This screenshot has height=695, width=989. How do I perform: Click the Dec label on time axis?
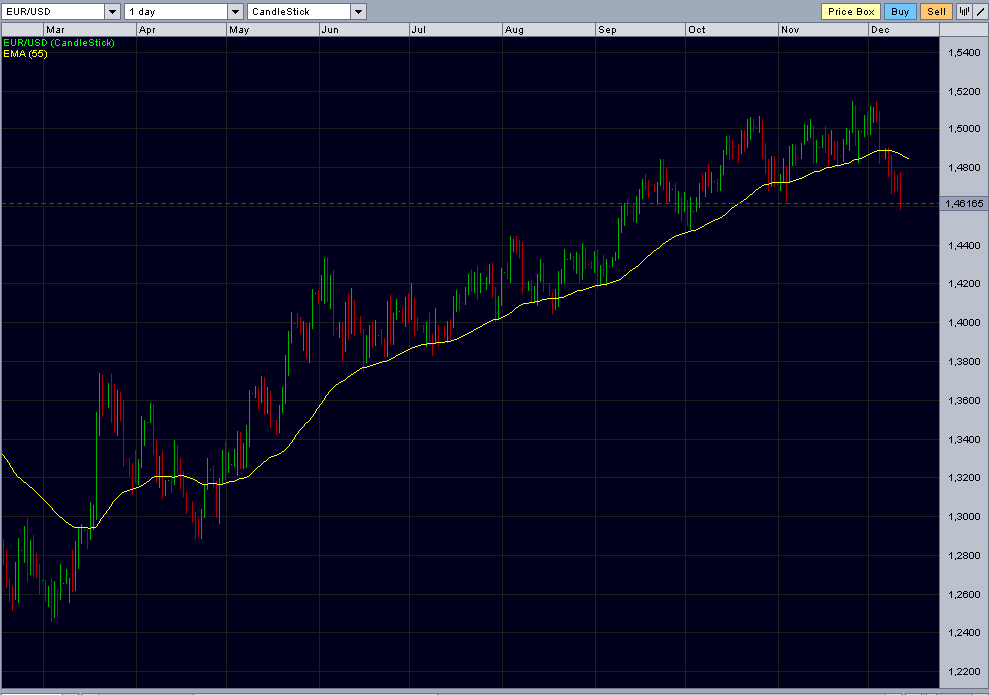[881, 30]
